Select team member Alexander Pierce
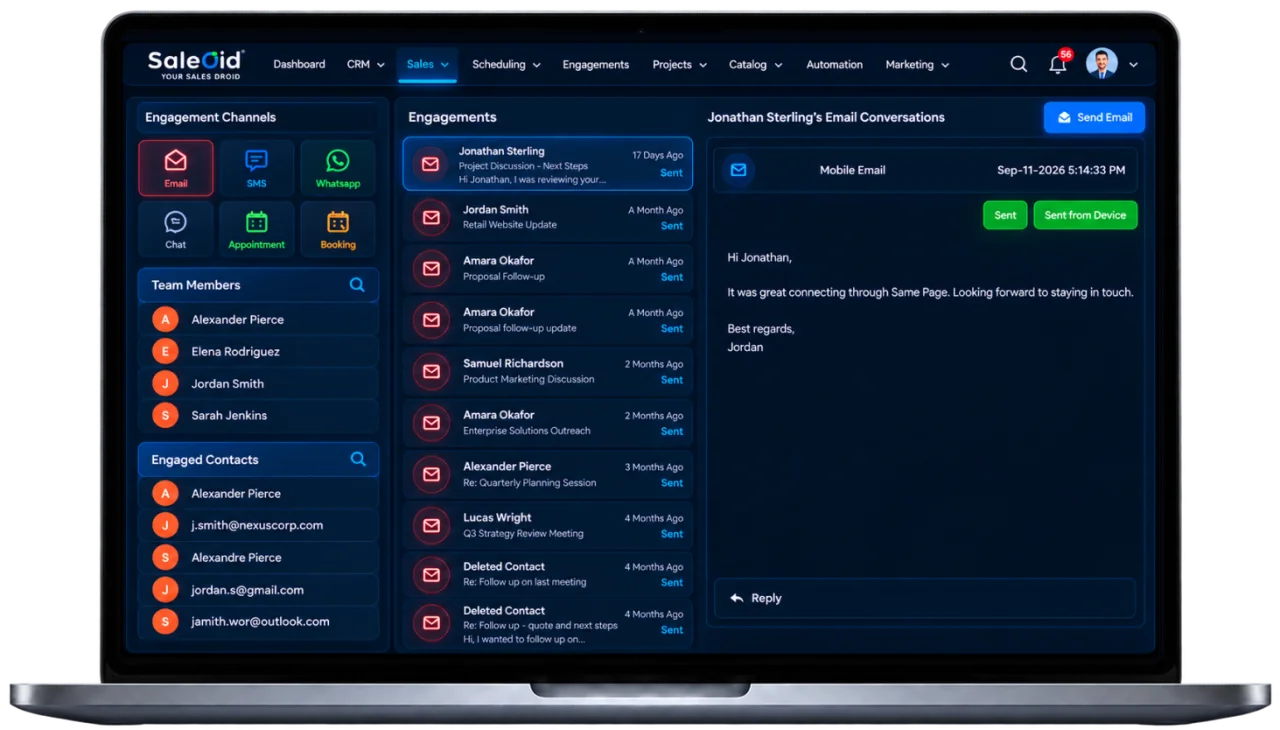This screenshot has height=730, width=1280. click(x=258, y=319)
